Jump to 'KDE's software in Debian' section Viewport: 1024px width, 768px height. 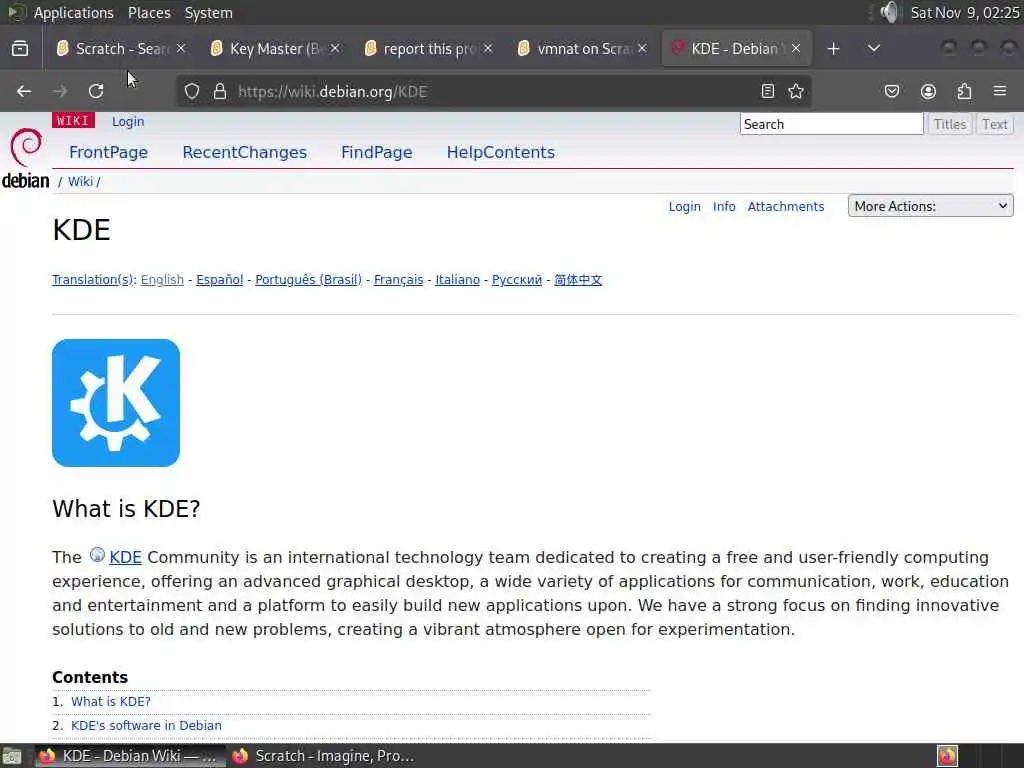pyautogui.click(x=146, y=726)
